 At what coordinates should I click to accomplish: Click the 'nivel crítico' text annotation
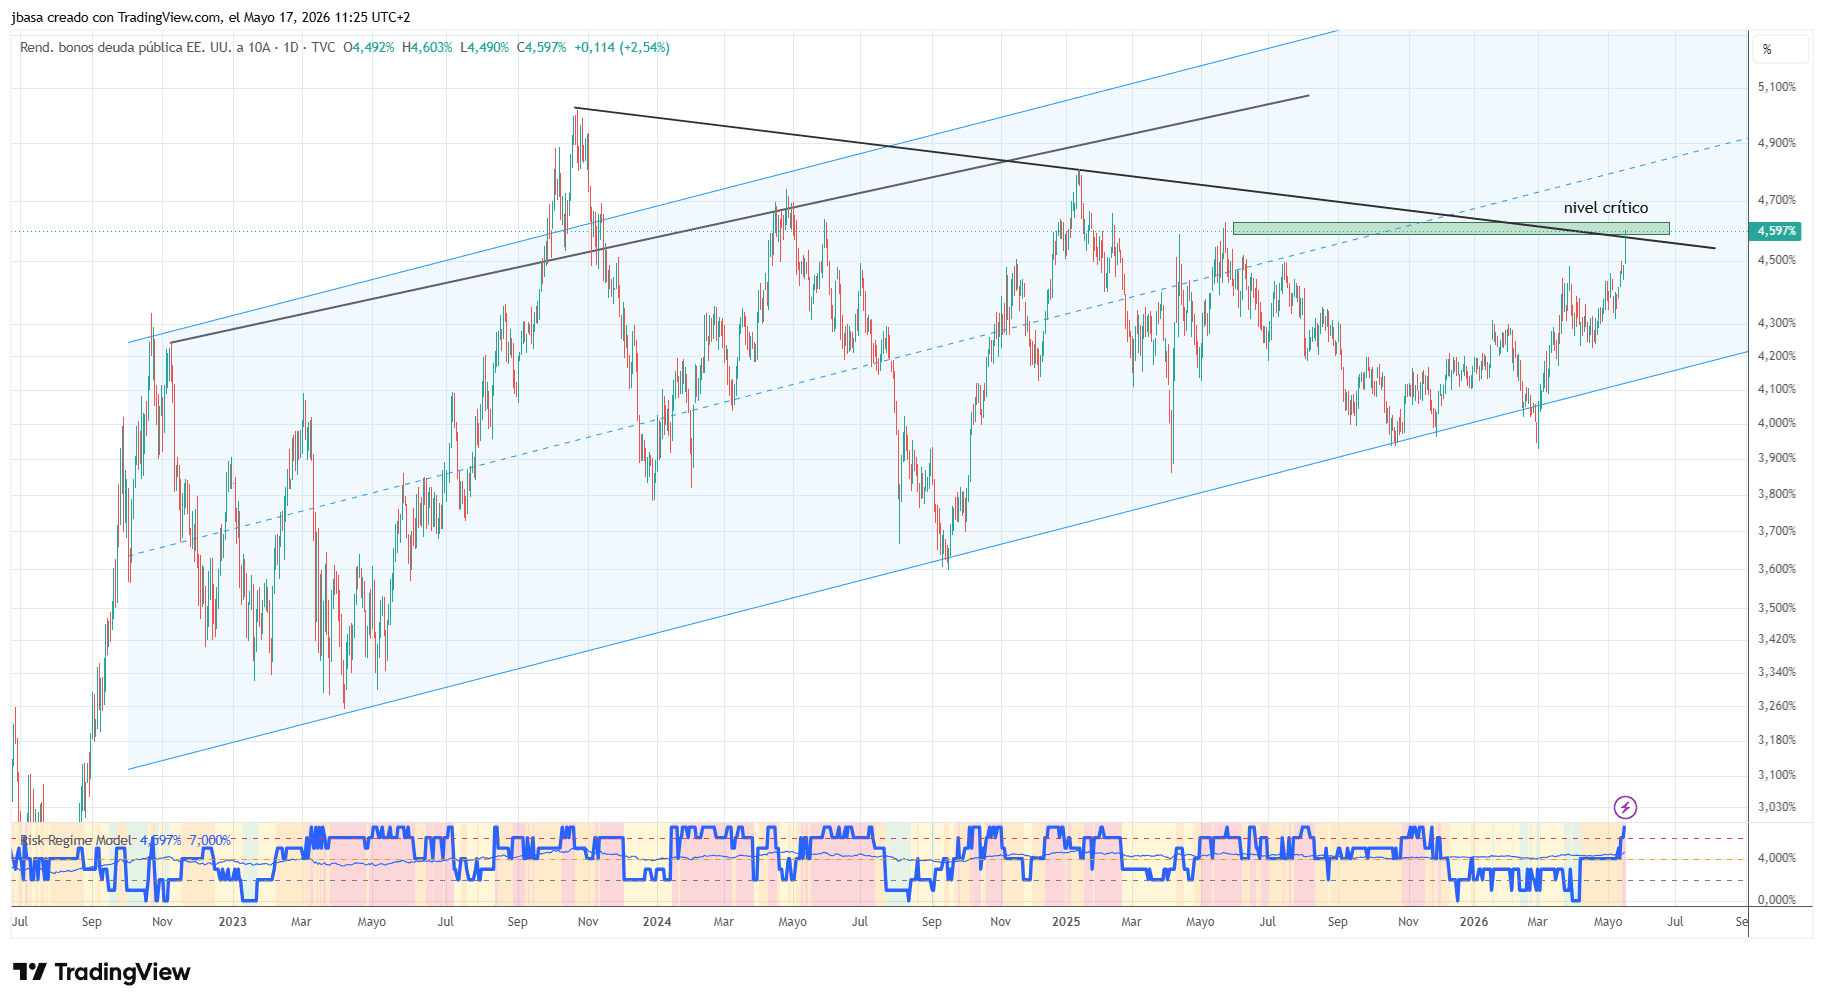(x=1606, y=208)
